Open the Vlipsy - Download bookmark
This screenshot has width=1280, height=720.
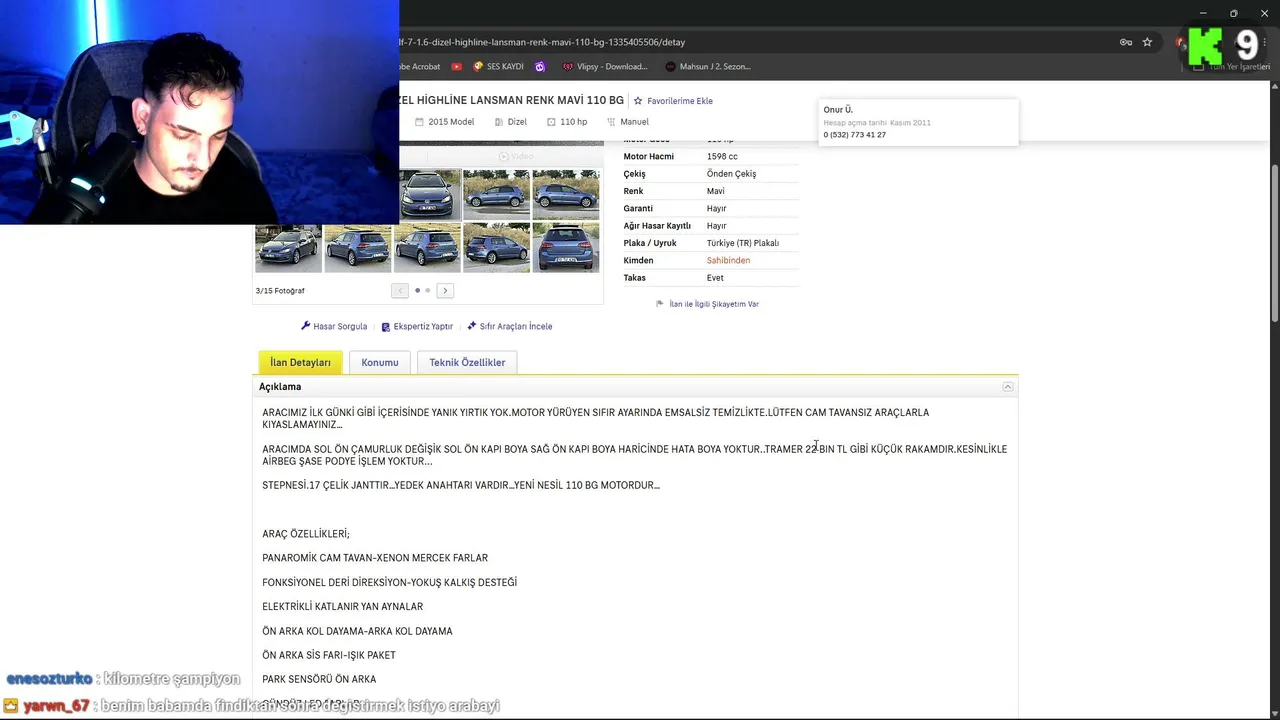coord(605,67)
